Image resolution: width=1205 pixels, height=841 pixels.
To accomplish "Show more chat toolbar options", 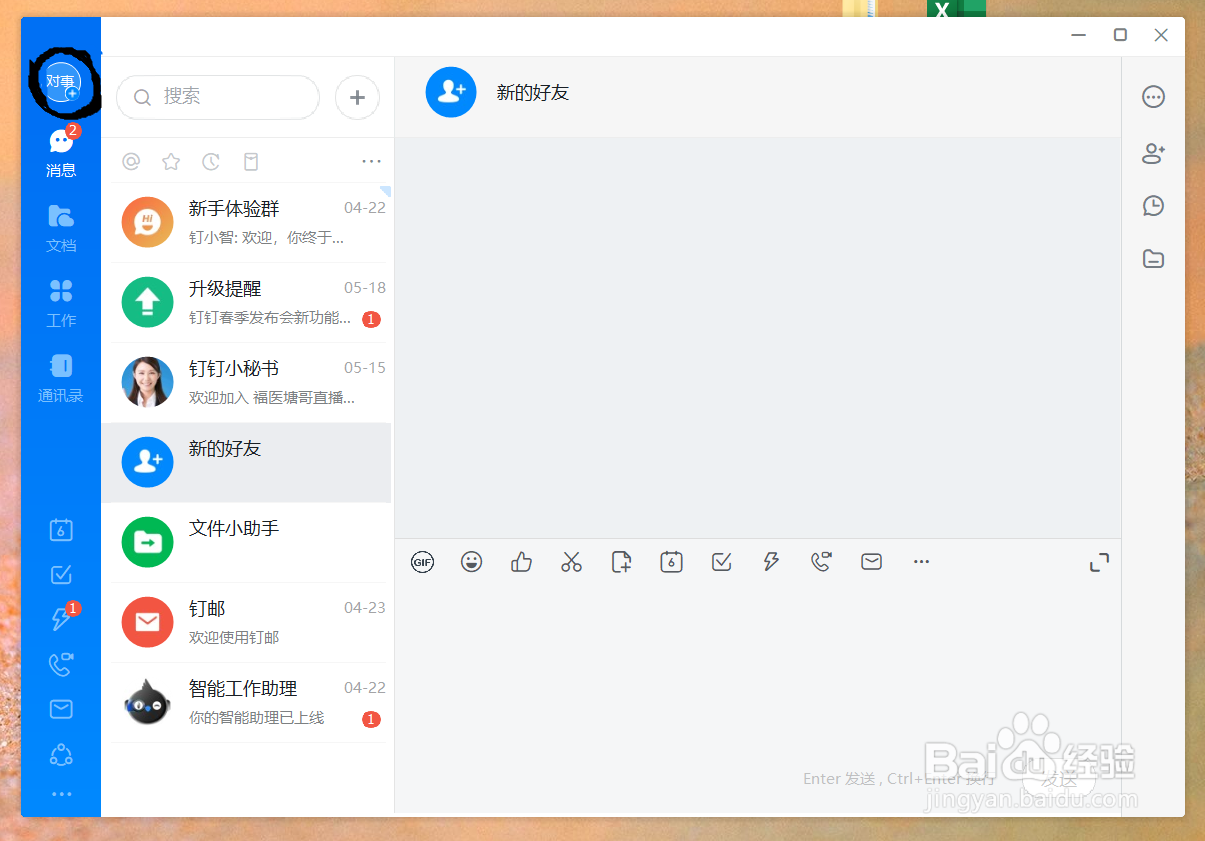I will 921,562.
